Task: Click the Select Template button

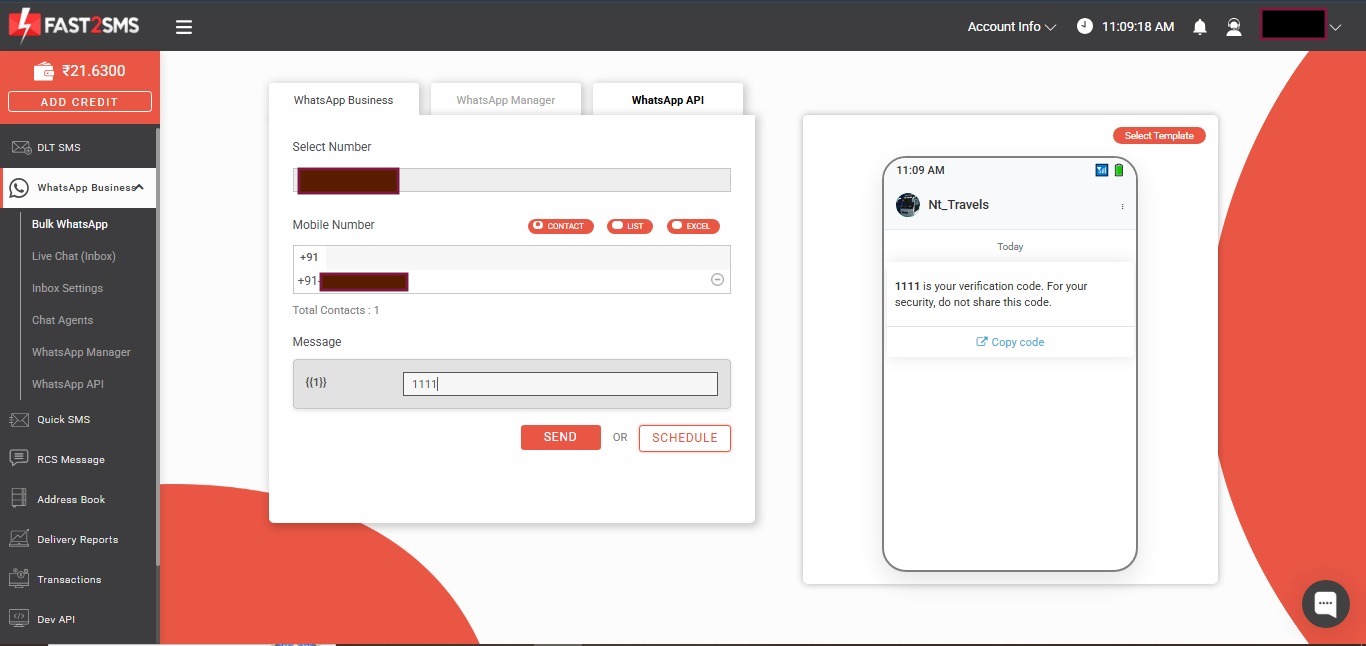Action: 1159,136
